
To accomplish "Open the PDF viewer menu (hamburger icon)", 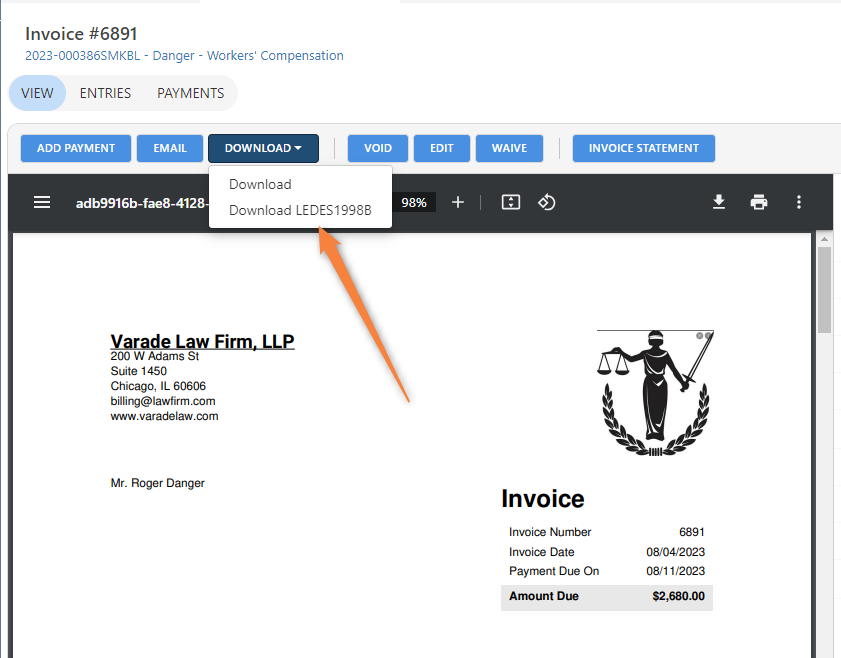I will point(42,202).
